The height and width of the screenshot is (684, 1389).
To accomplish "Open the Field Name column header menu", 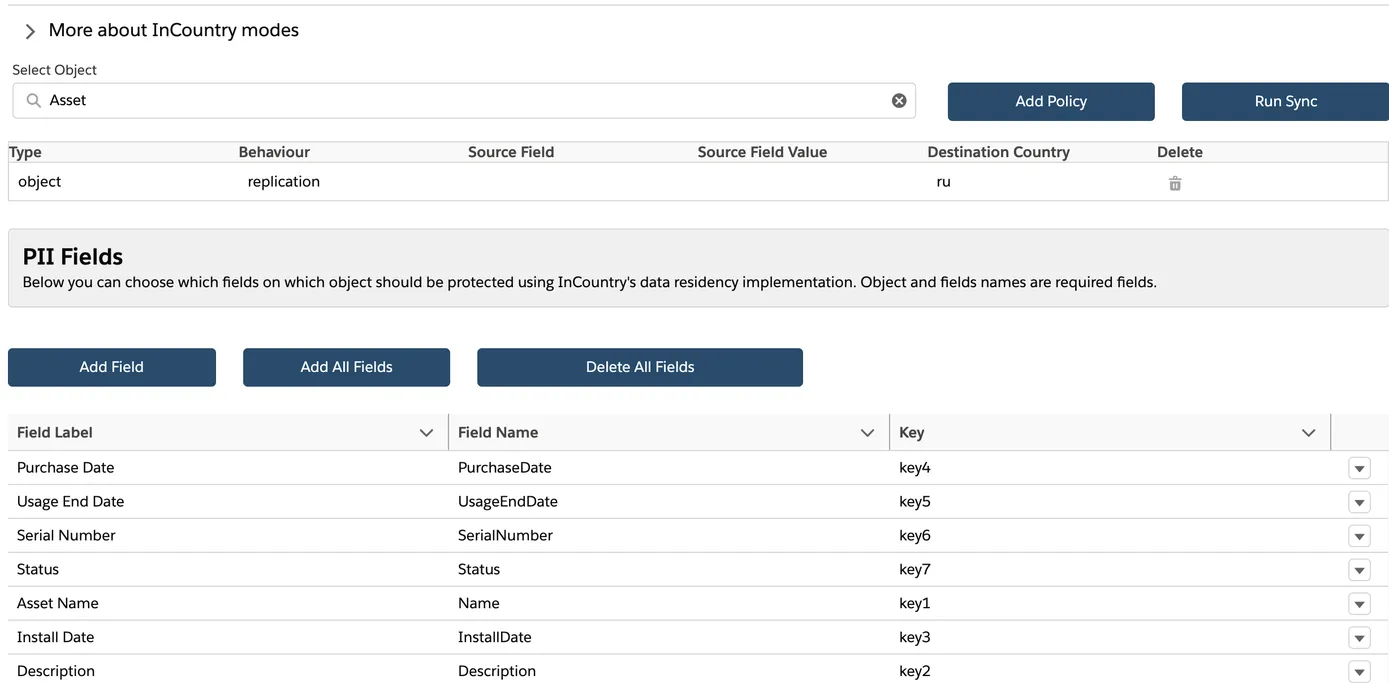I will coord(867,433).
